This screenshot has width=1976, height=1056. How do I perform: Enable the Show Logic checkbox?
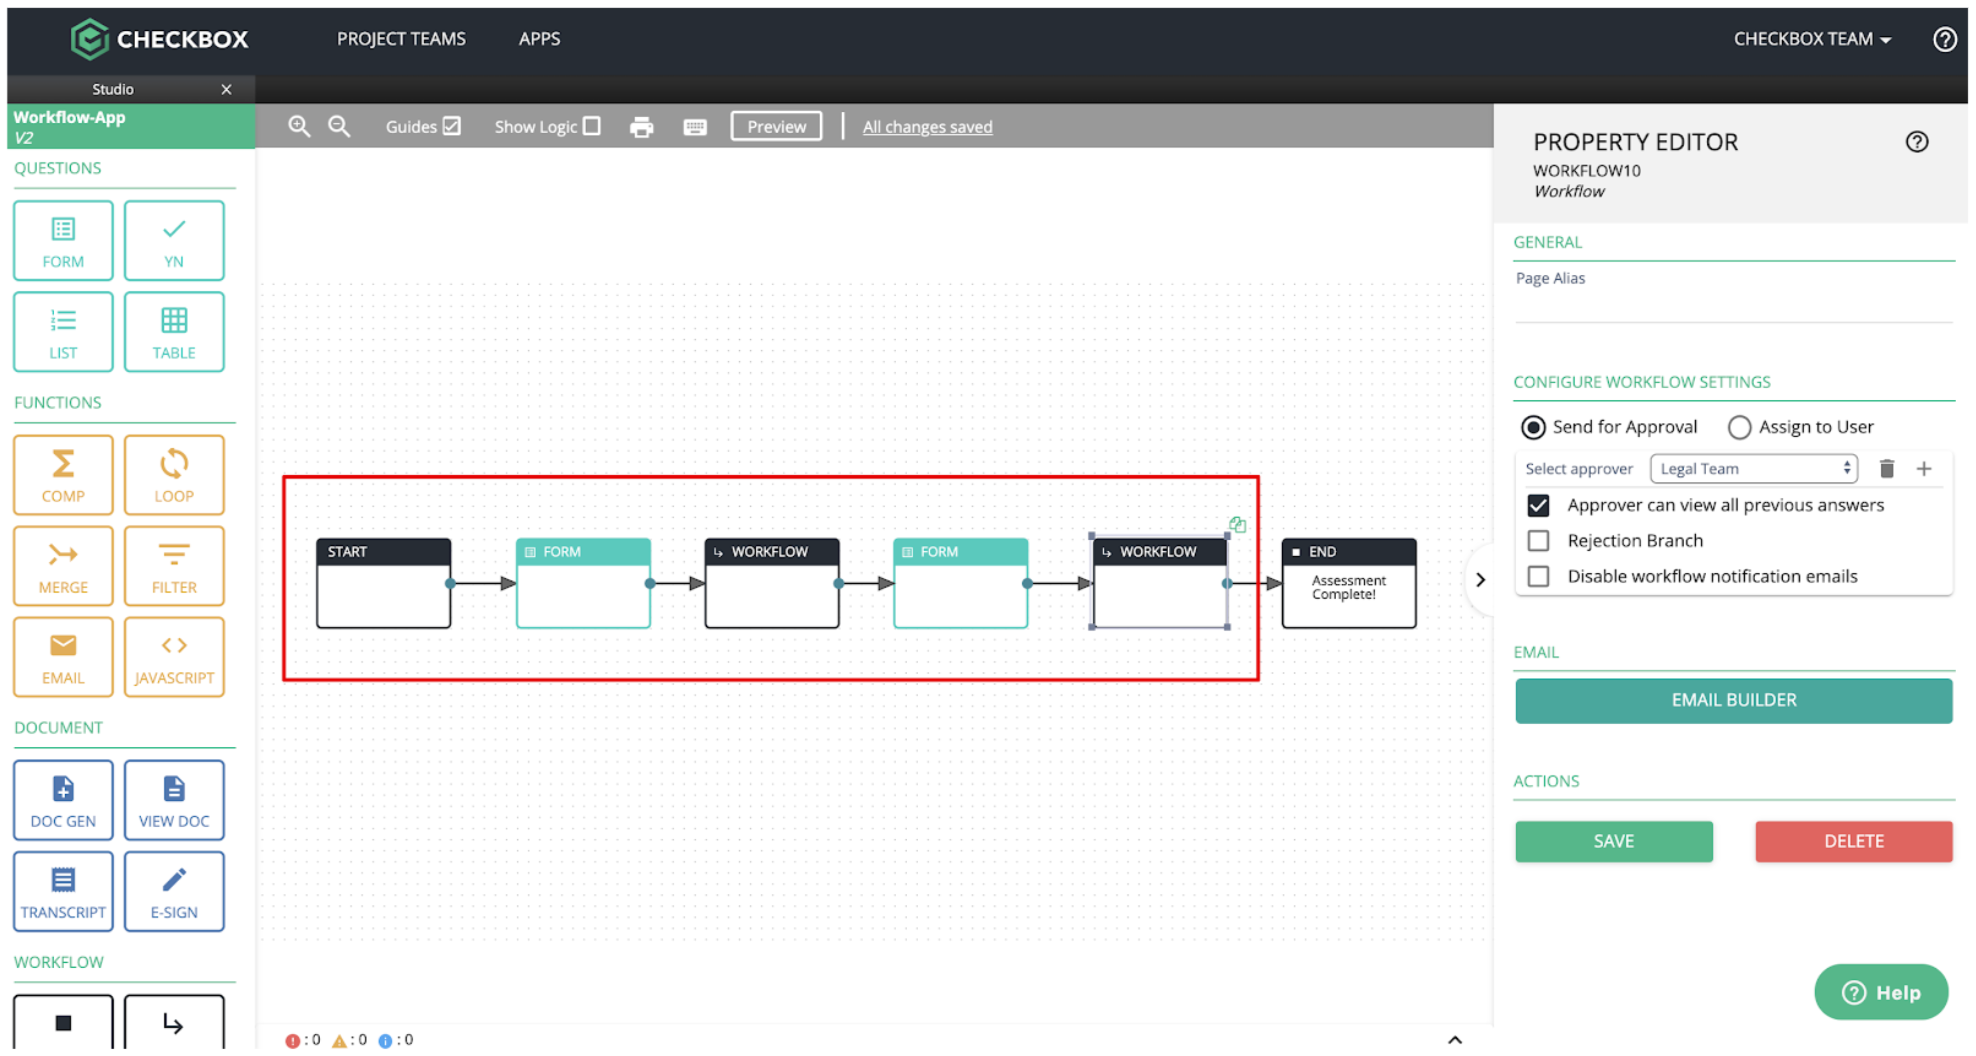(592, 126)
